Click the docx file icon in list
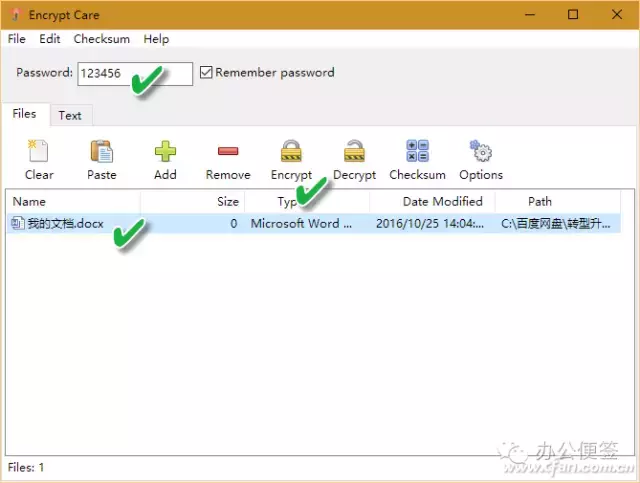Viewport: 640px width, 483px height. click(x=18, y=223)
